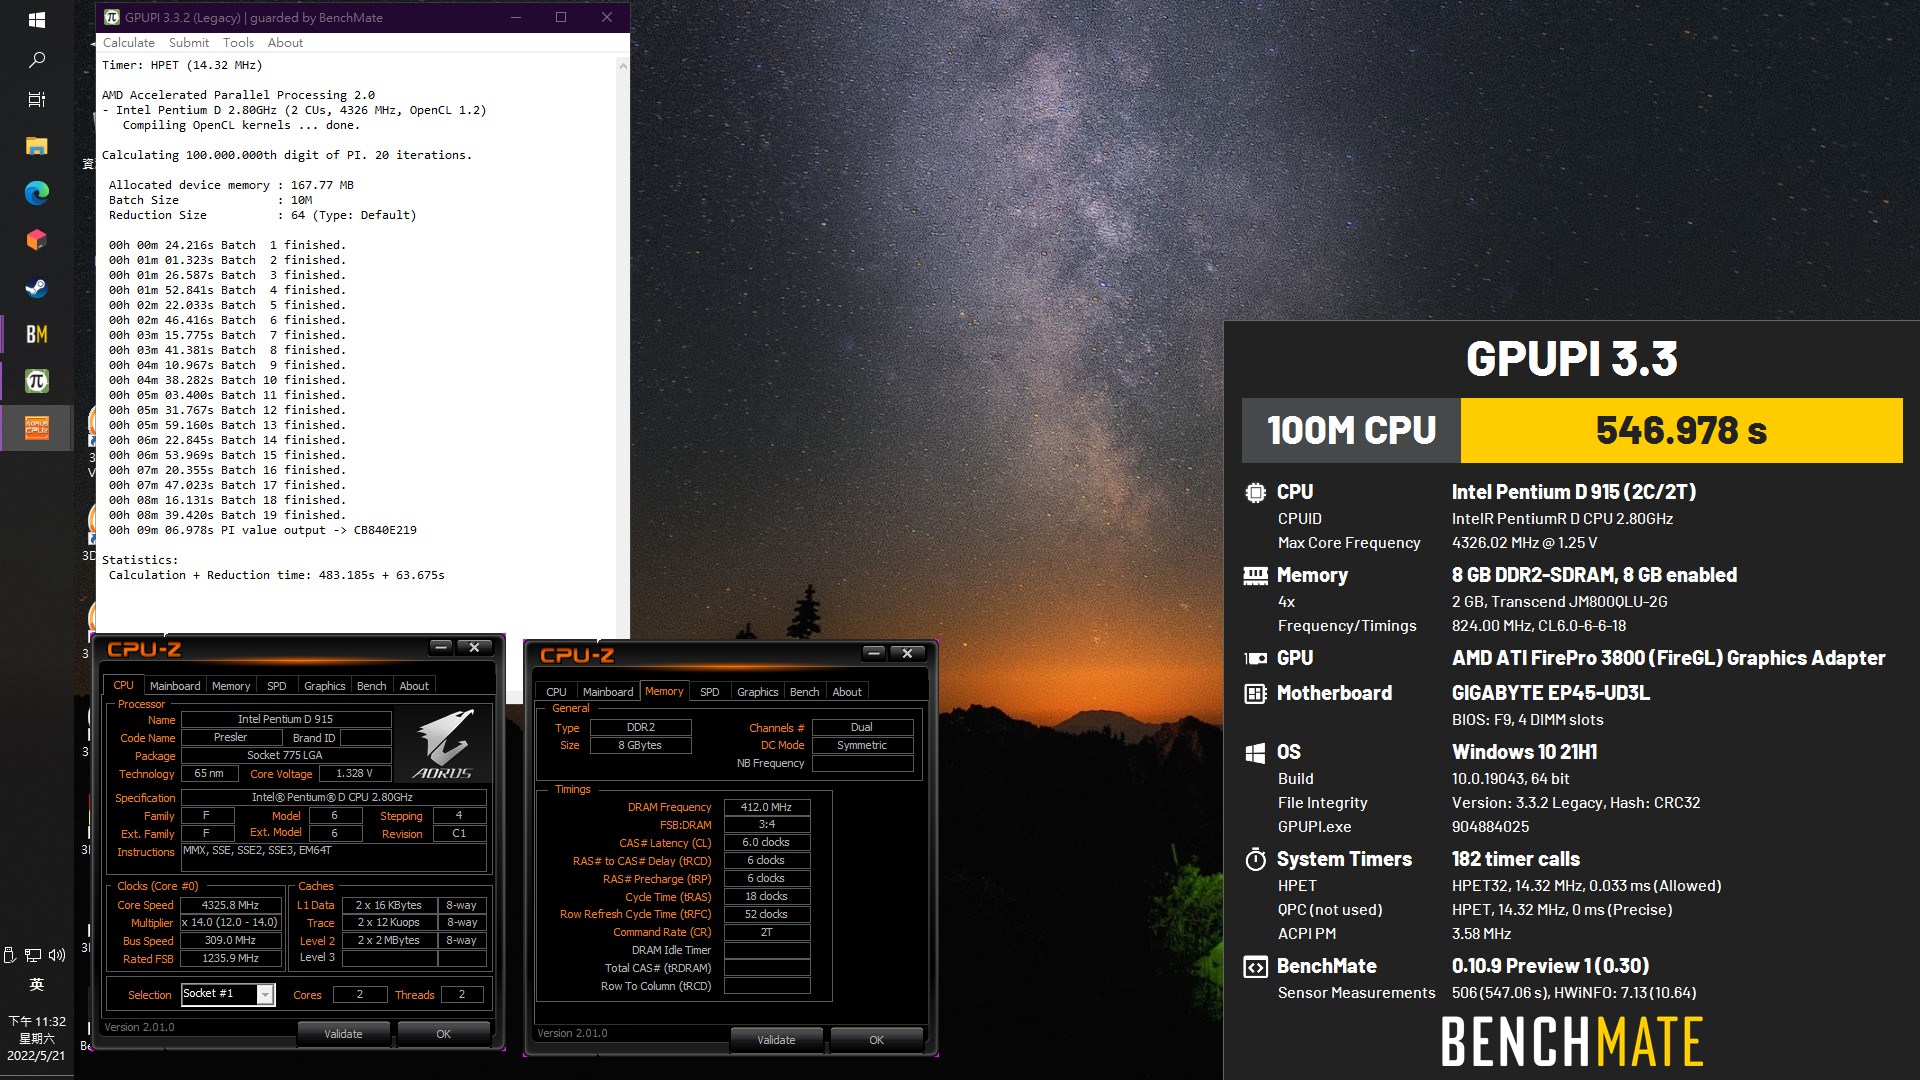Click the CPU chip icon in BenchMate panel

point(1255,492)
